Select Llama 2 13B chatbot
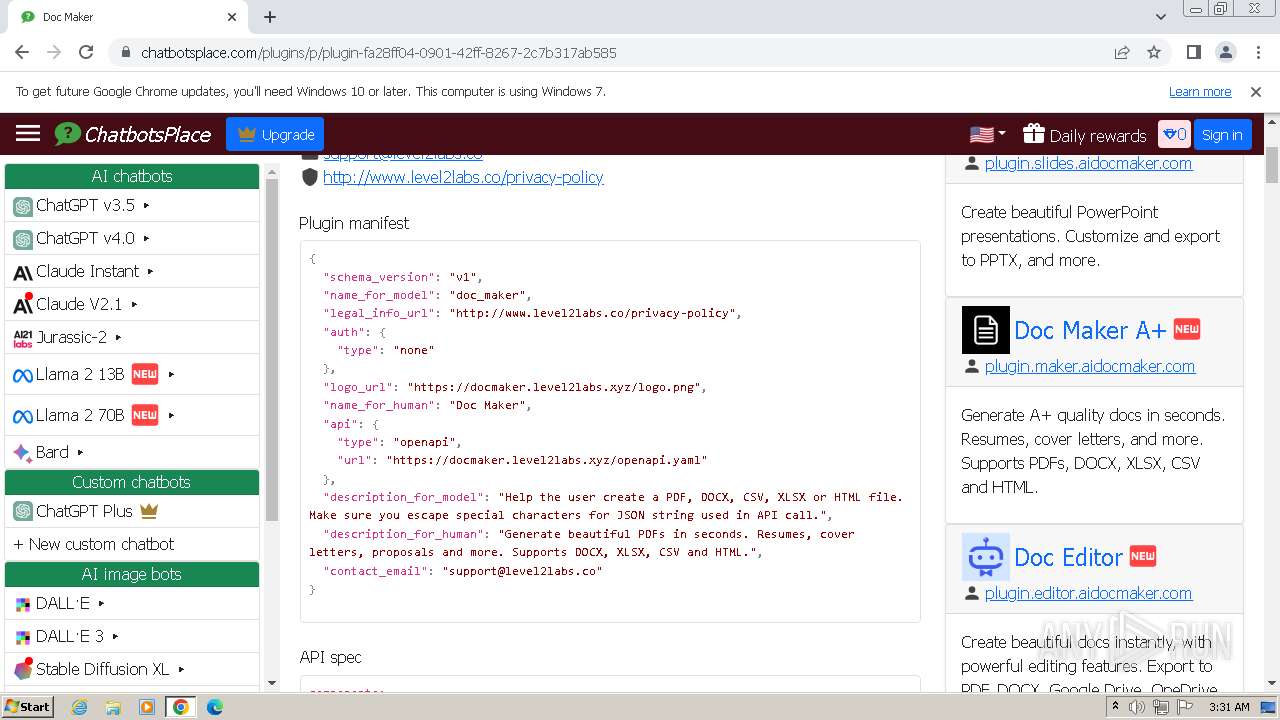Screen dimensions: 1280x720 (80, 374)
